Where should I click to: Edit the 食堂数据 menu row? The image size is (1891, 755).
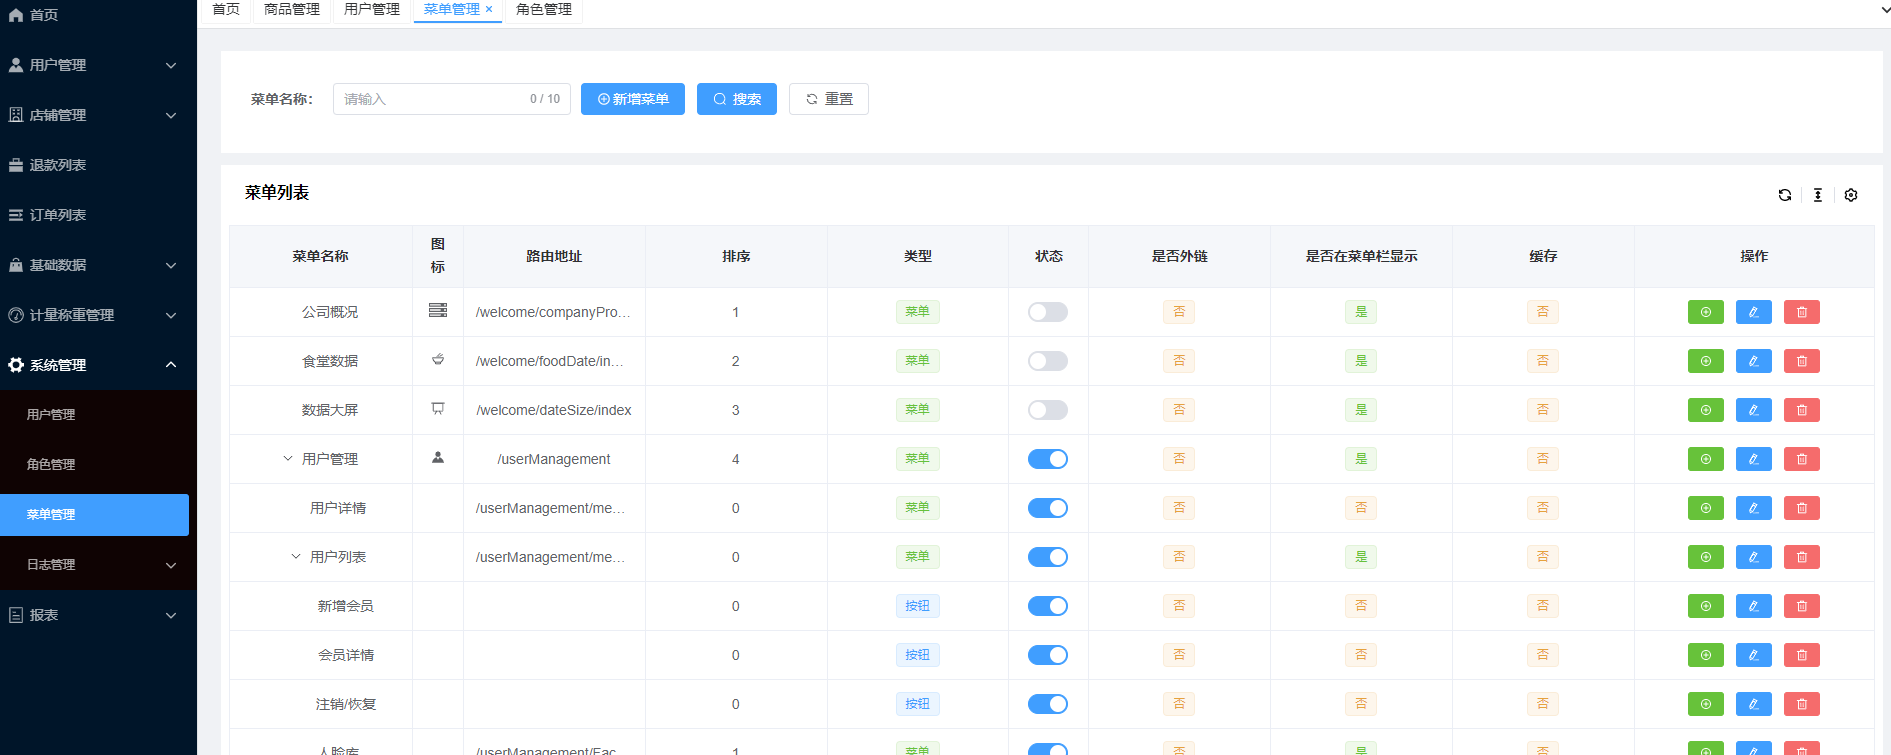[x=1754, y=361]
